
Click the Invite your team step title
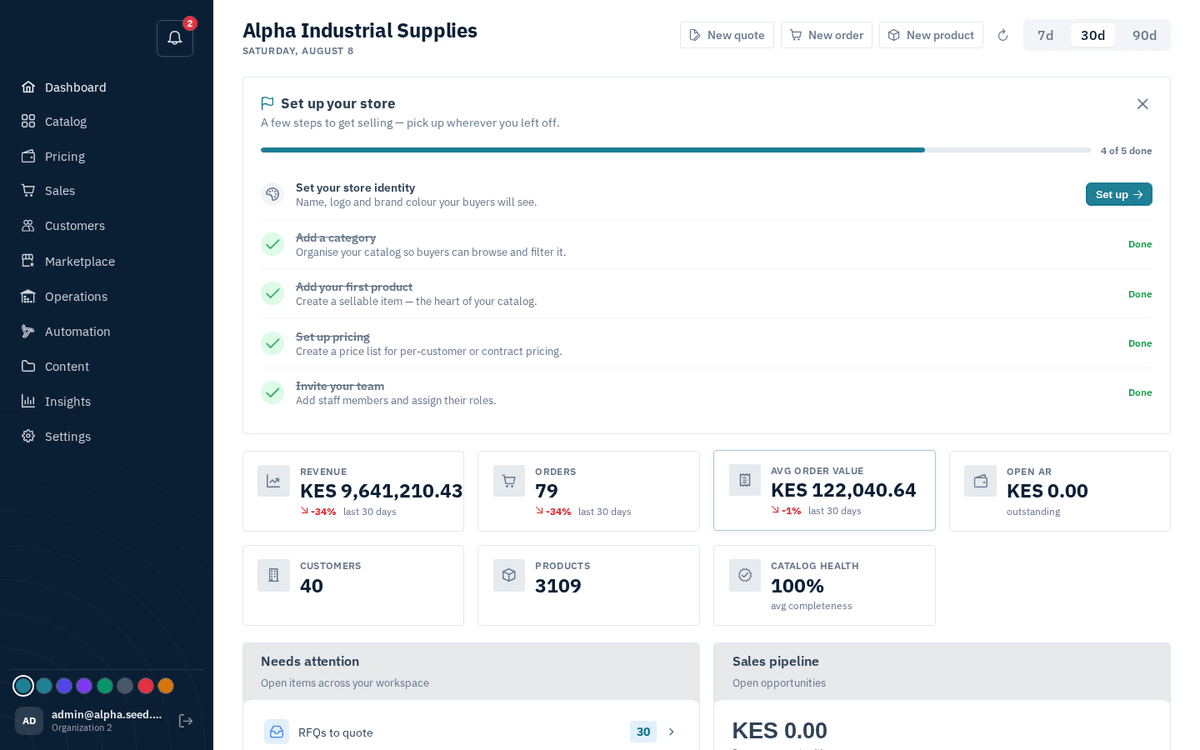(x=340, y=386)
